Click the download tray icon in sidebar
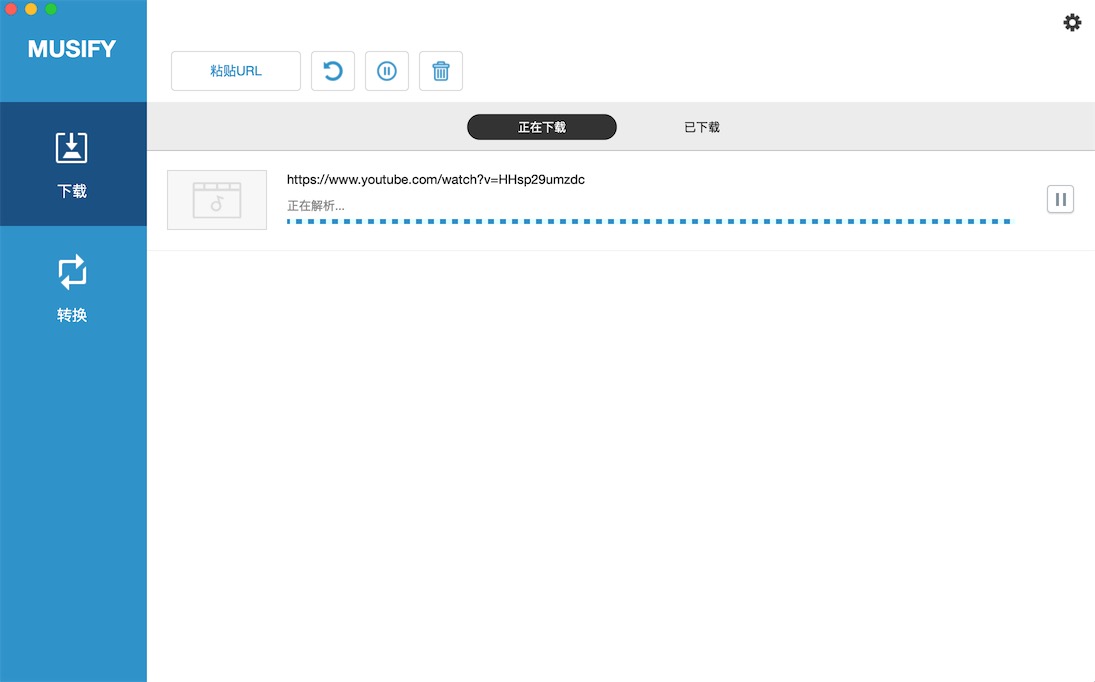The height and width of the screenshot is (682, 1095). 72,147
